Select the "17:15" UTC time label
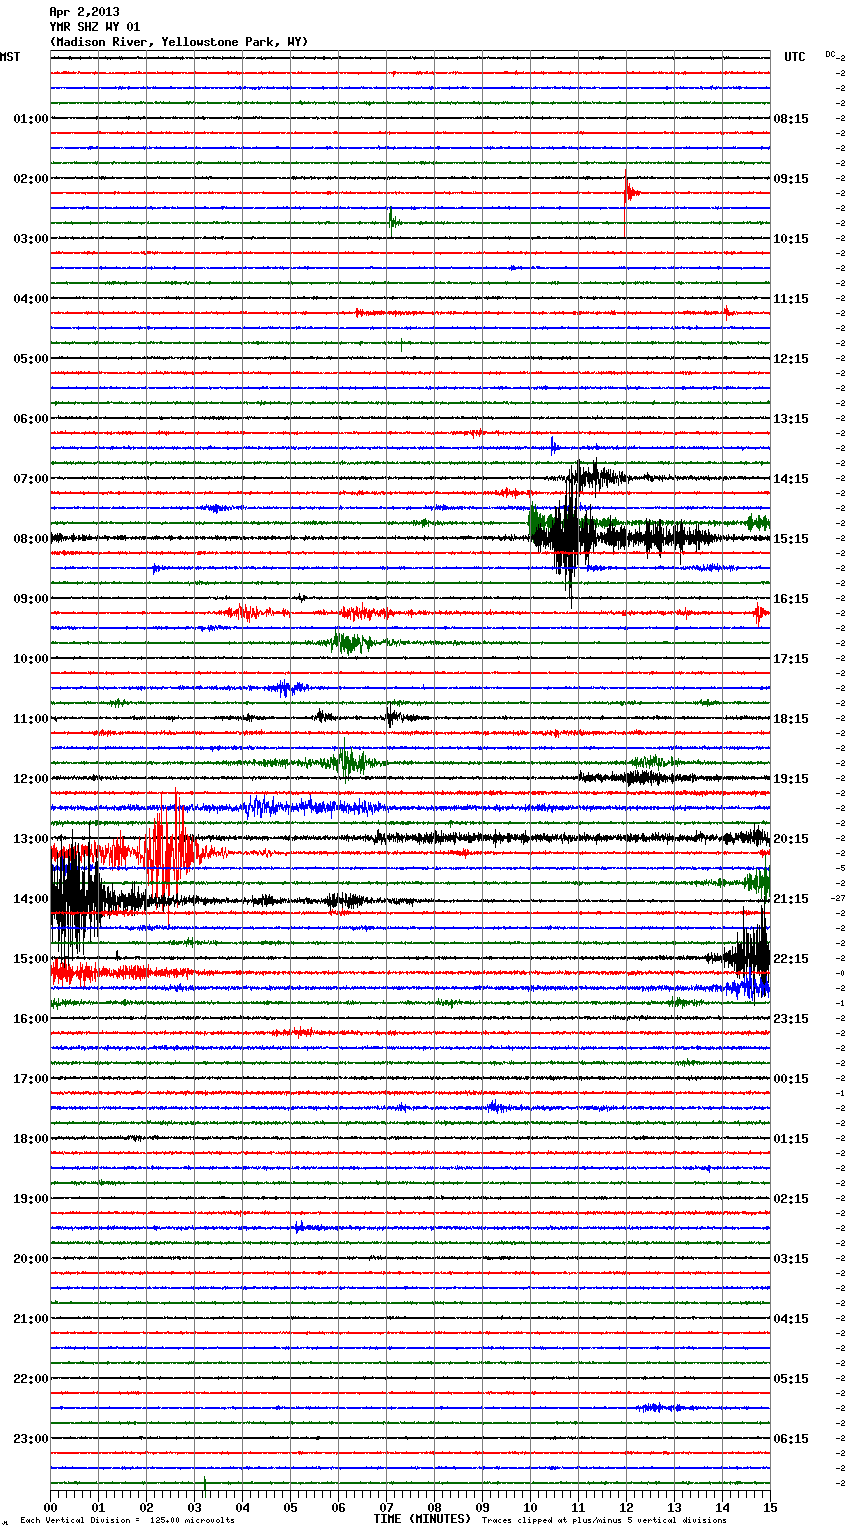 tap(791, 659)
